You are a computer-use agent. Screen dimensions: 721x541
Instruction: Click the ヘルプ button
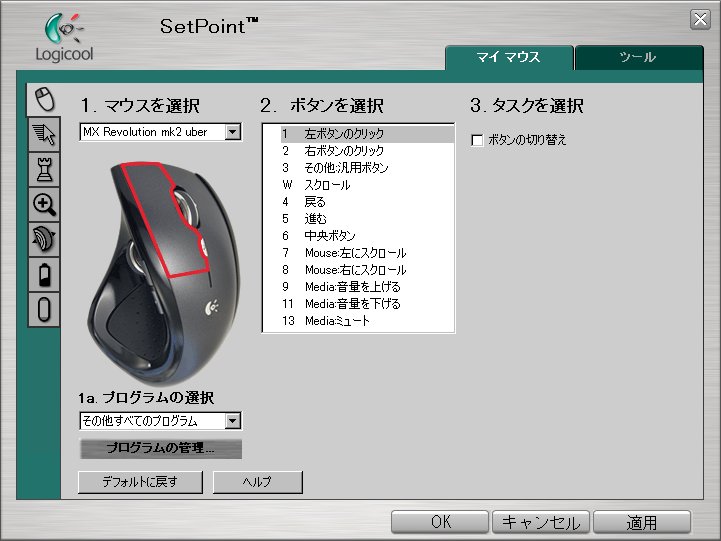258,482
